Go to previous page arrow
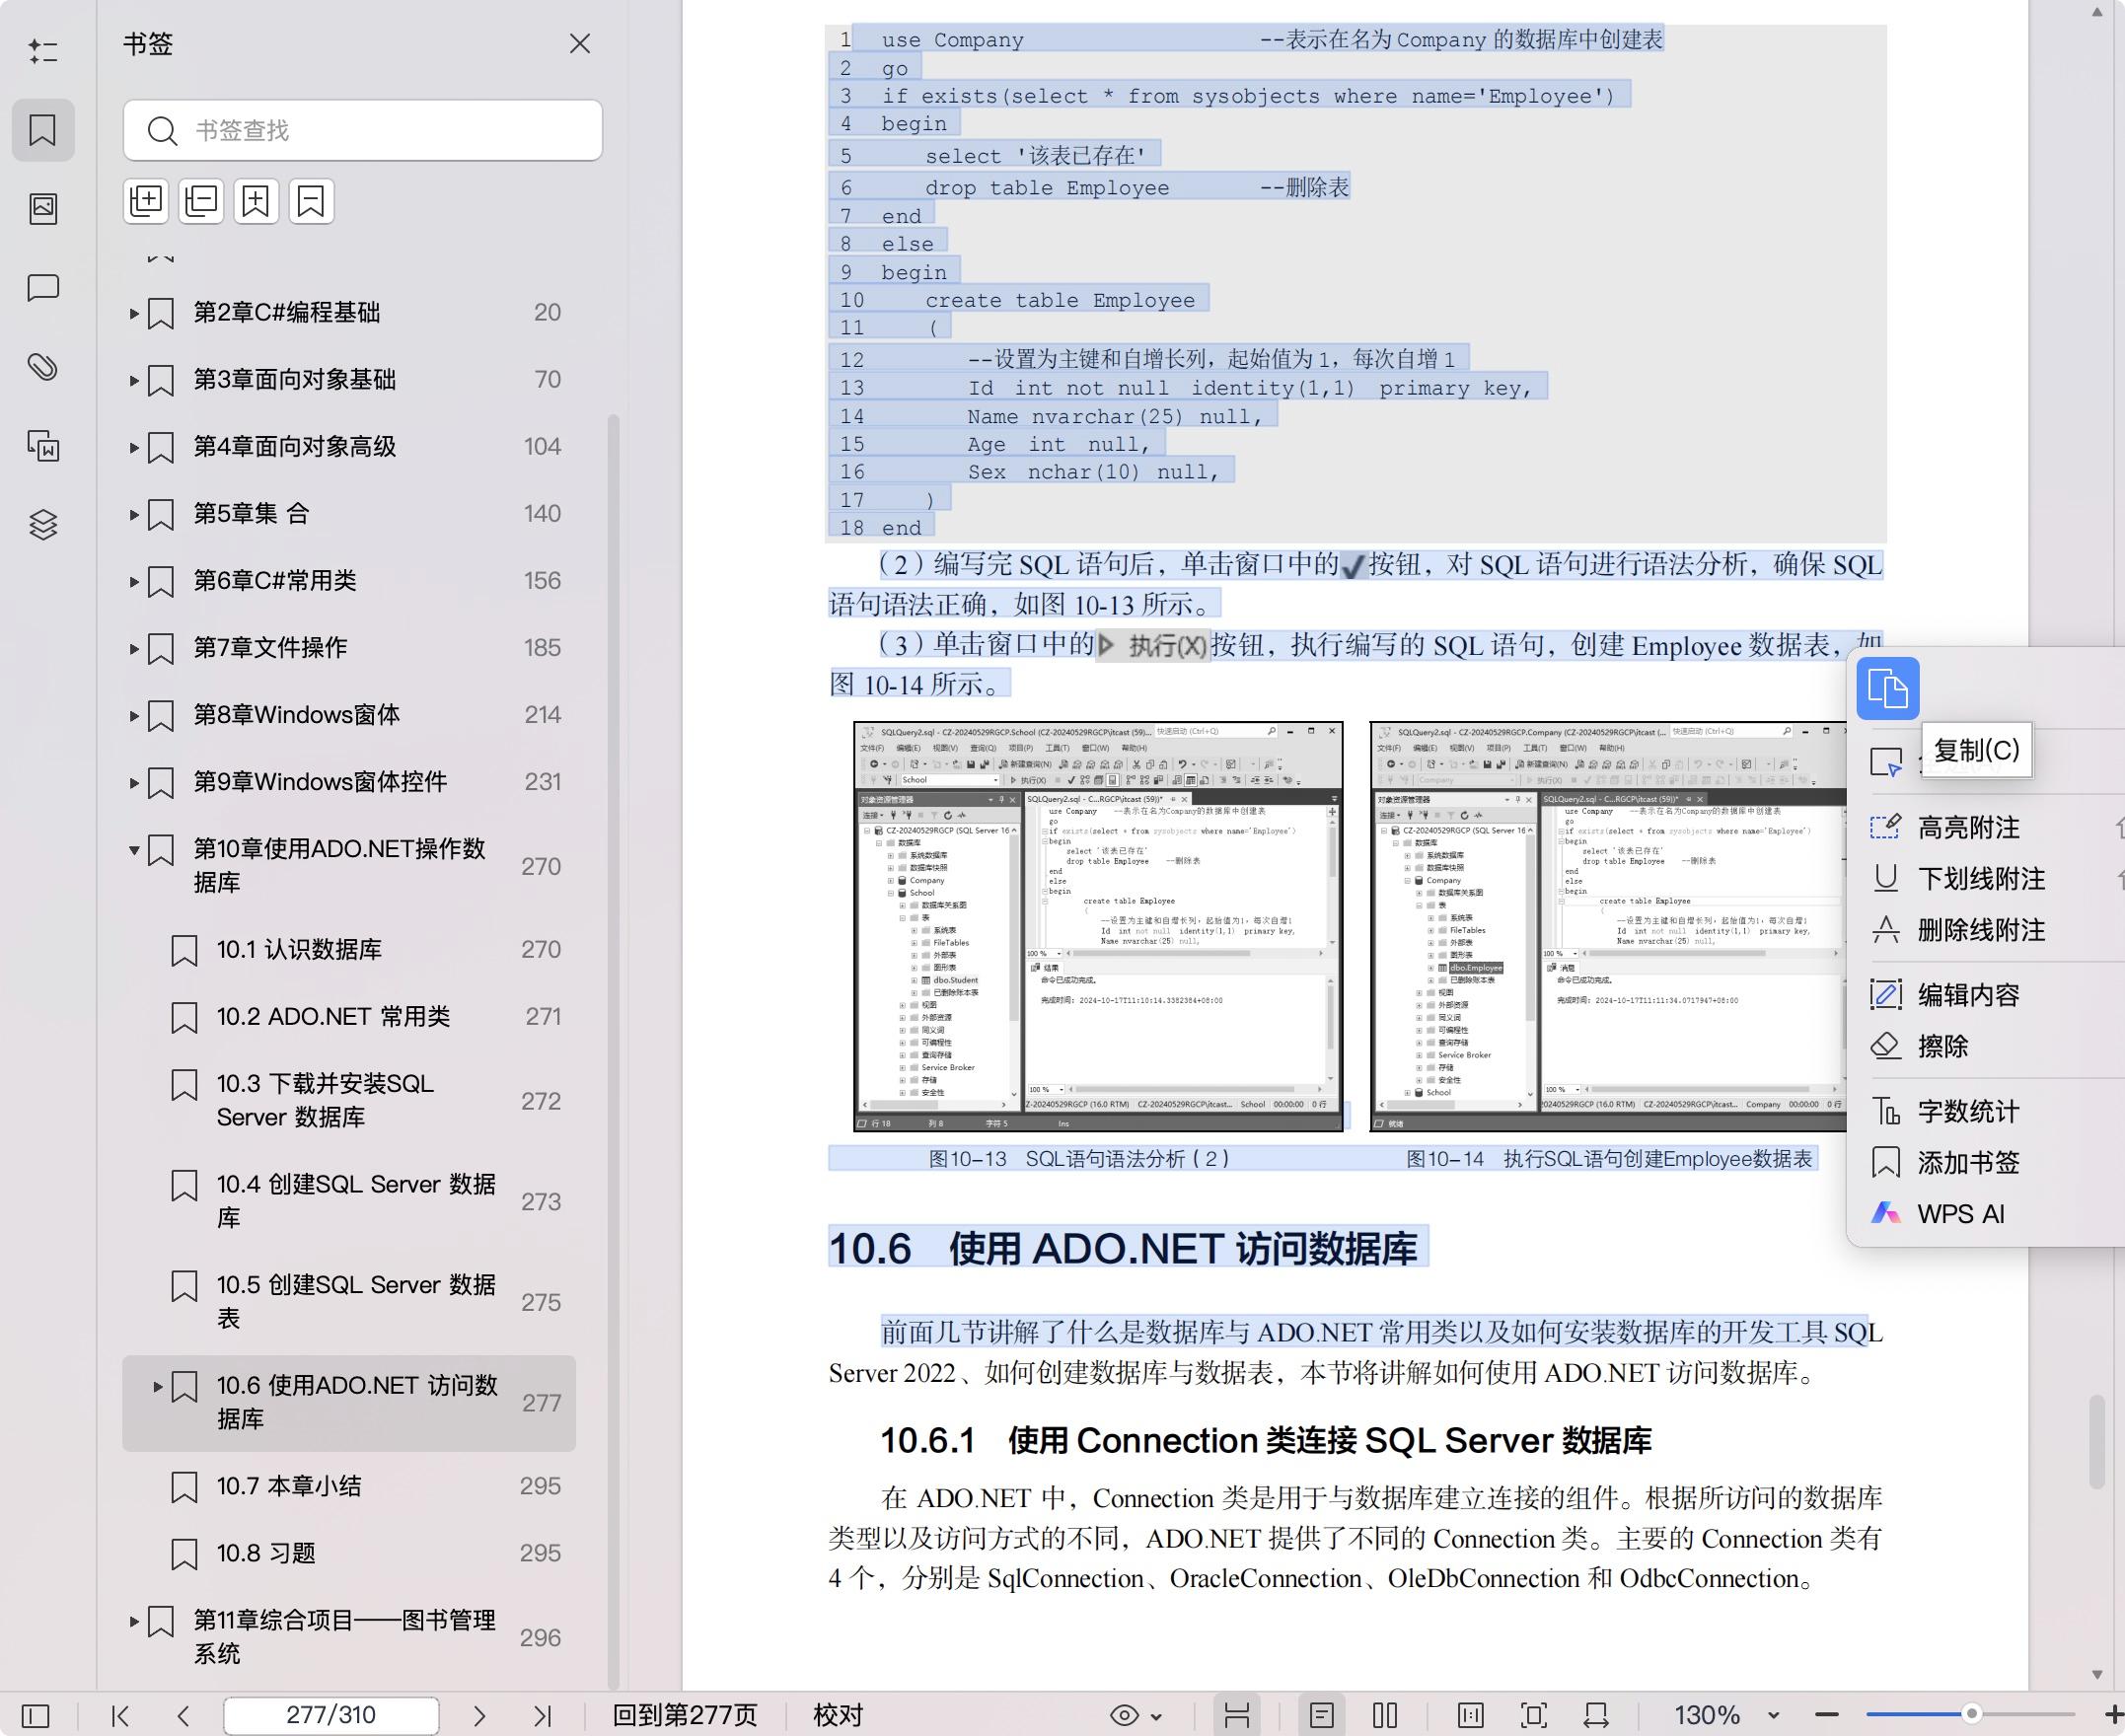 tap(183, 1716)
